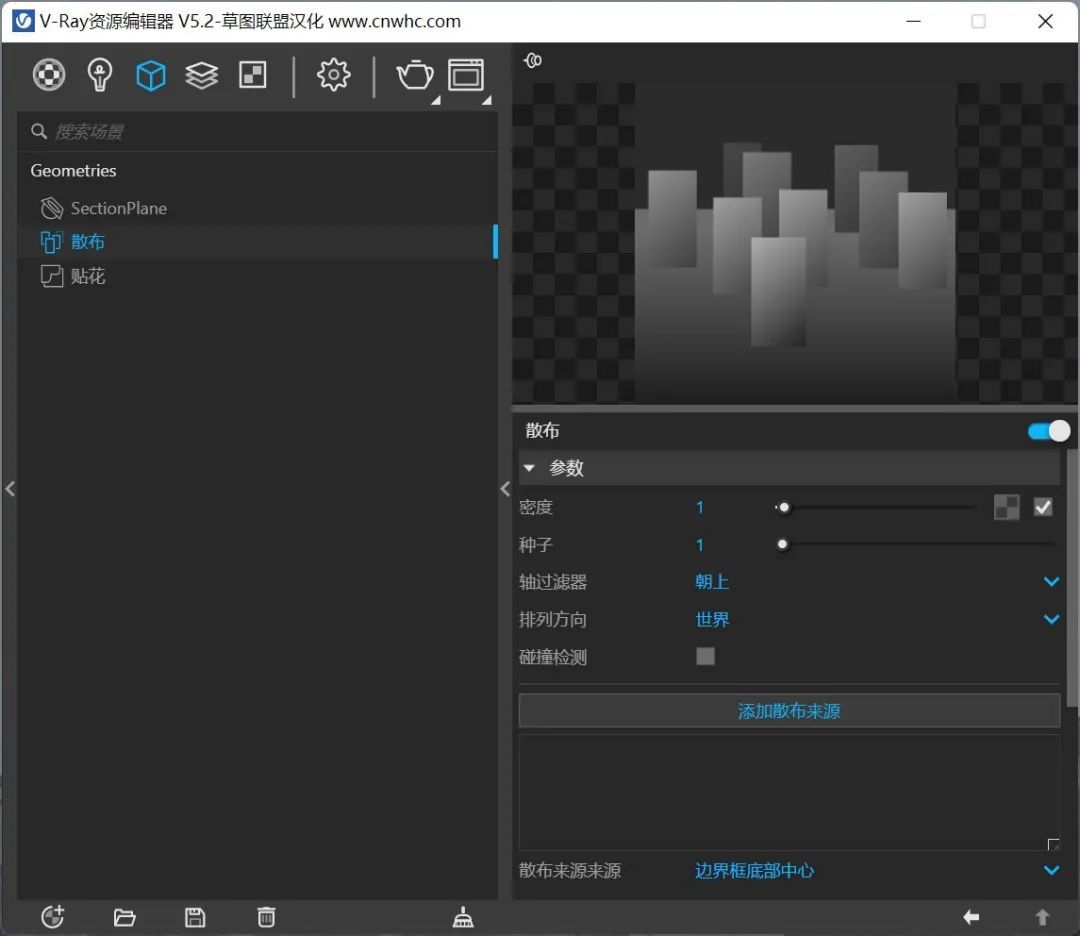This screenshot has height=936, width=1080.
Task: Click the 散布 panel title
Action: point(542,431)
